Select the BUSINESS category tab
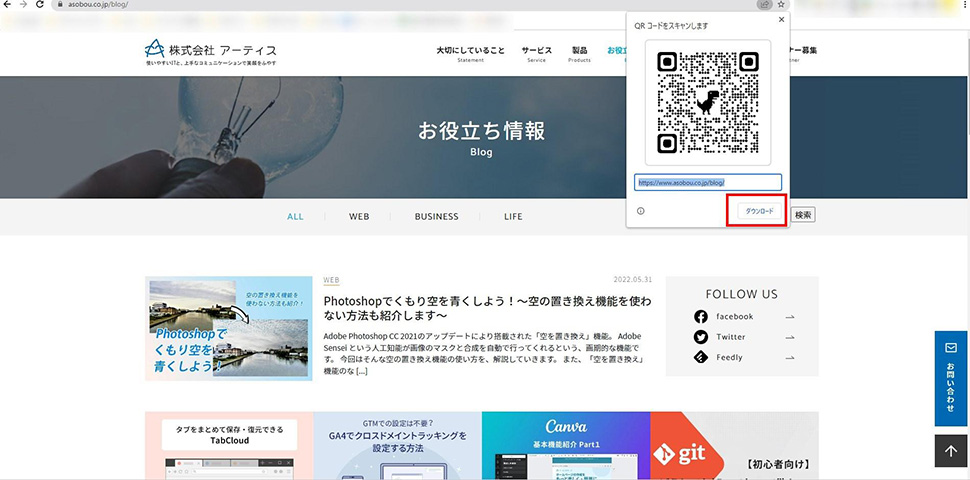The width and height of the screenshot is (970, 480). [437, 216]
